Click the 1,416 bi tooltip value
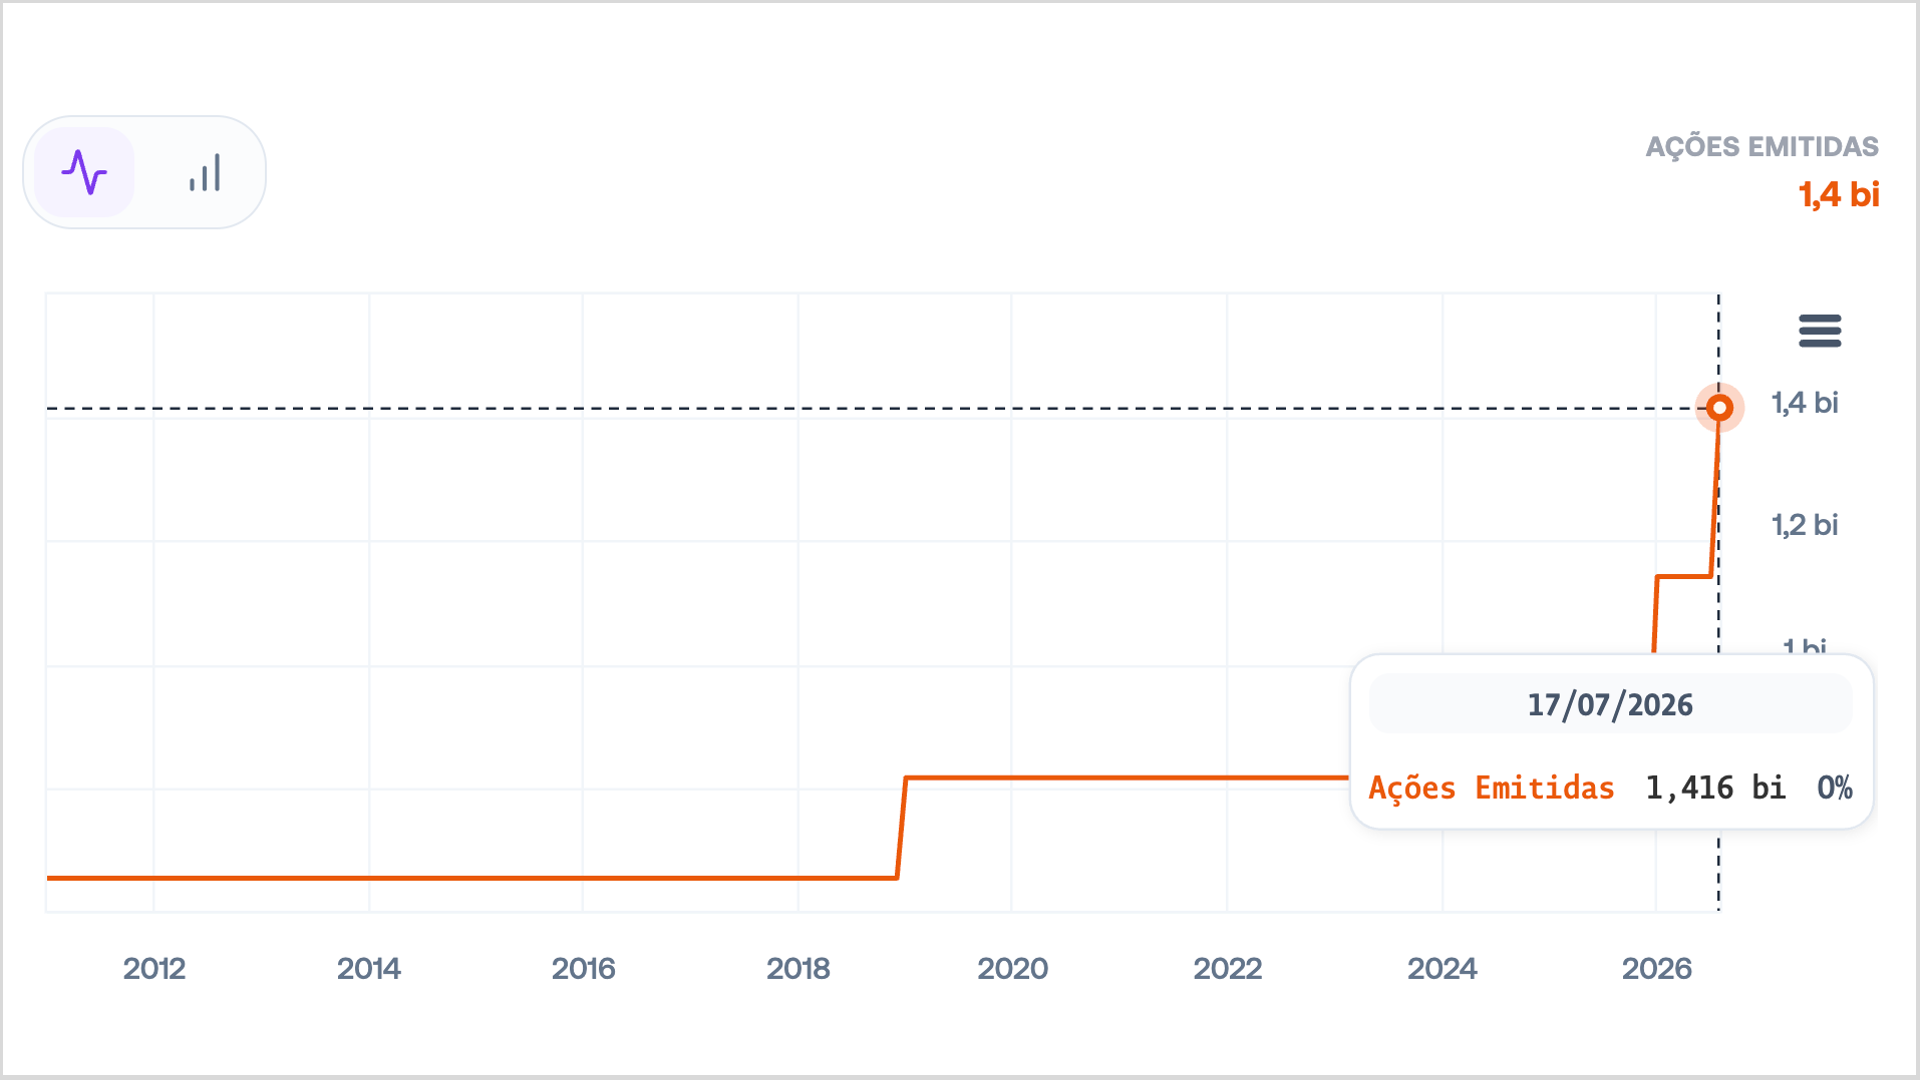The image size is (1920, 1080). (x=1715, y=788)
